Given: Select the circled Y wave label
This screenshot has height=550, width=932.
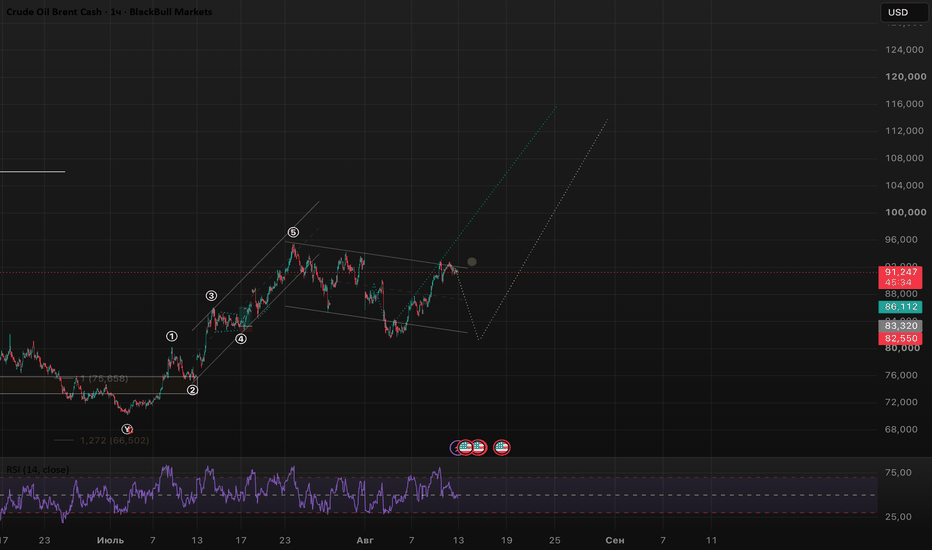Looking at the screenshot, I should [127, 429].
